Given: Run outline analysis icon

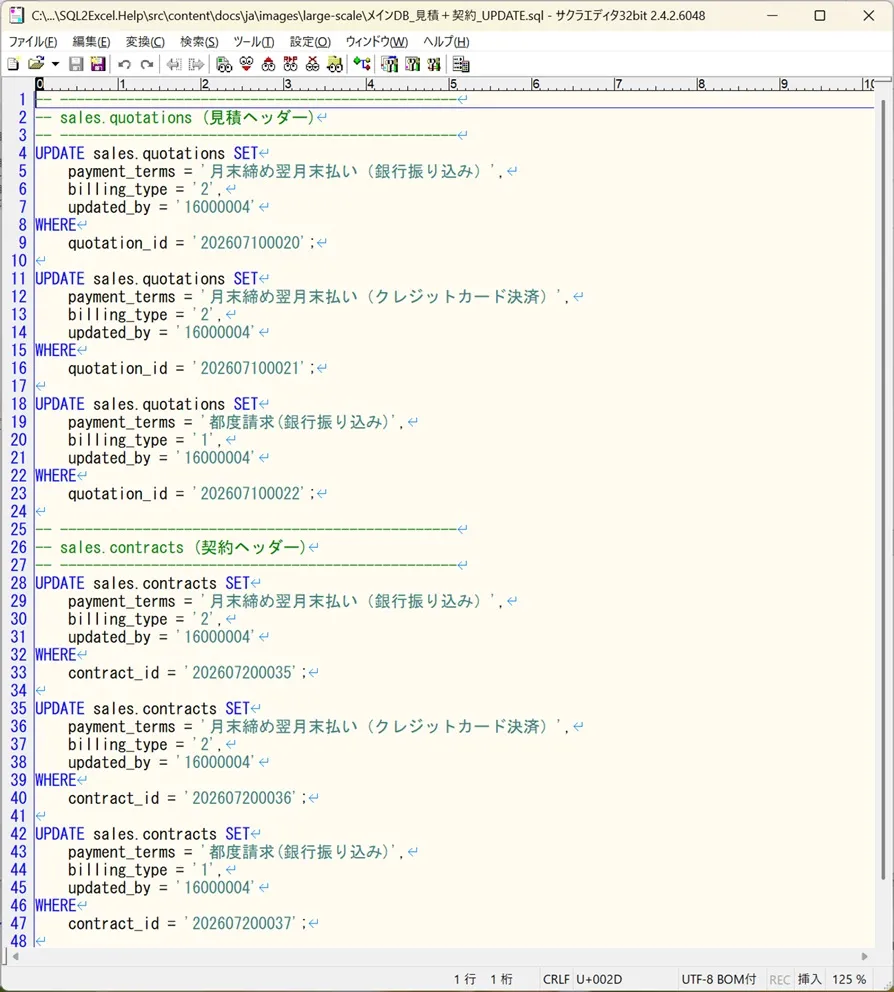Looking at the screenshot, I should click(362, 64).
